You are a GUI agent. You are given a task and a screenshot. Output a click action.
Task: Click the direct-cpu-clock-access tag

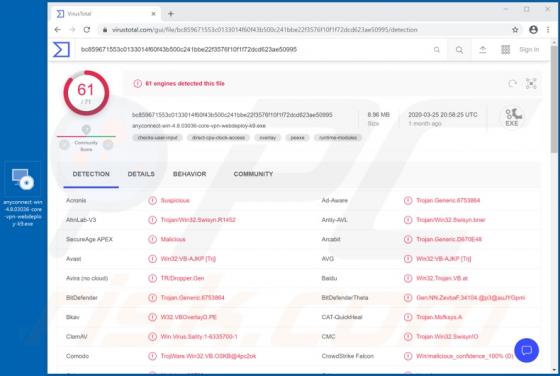[x=218, y=138]
